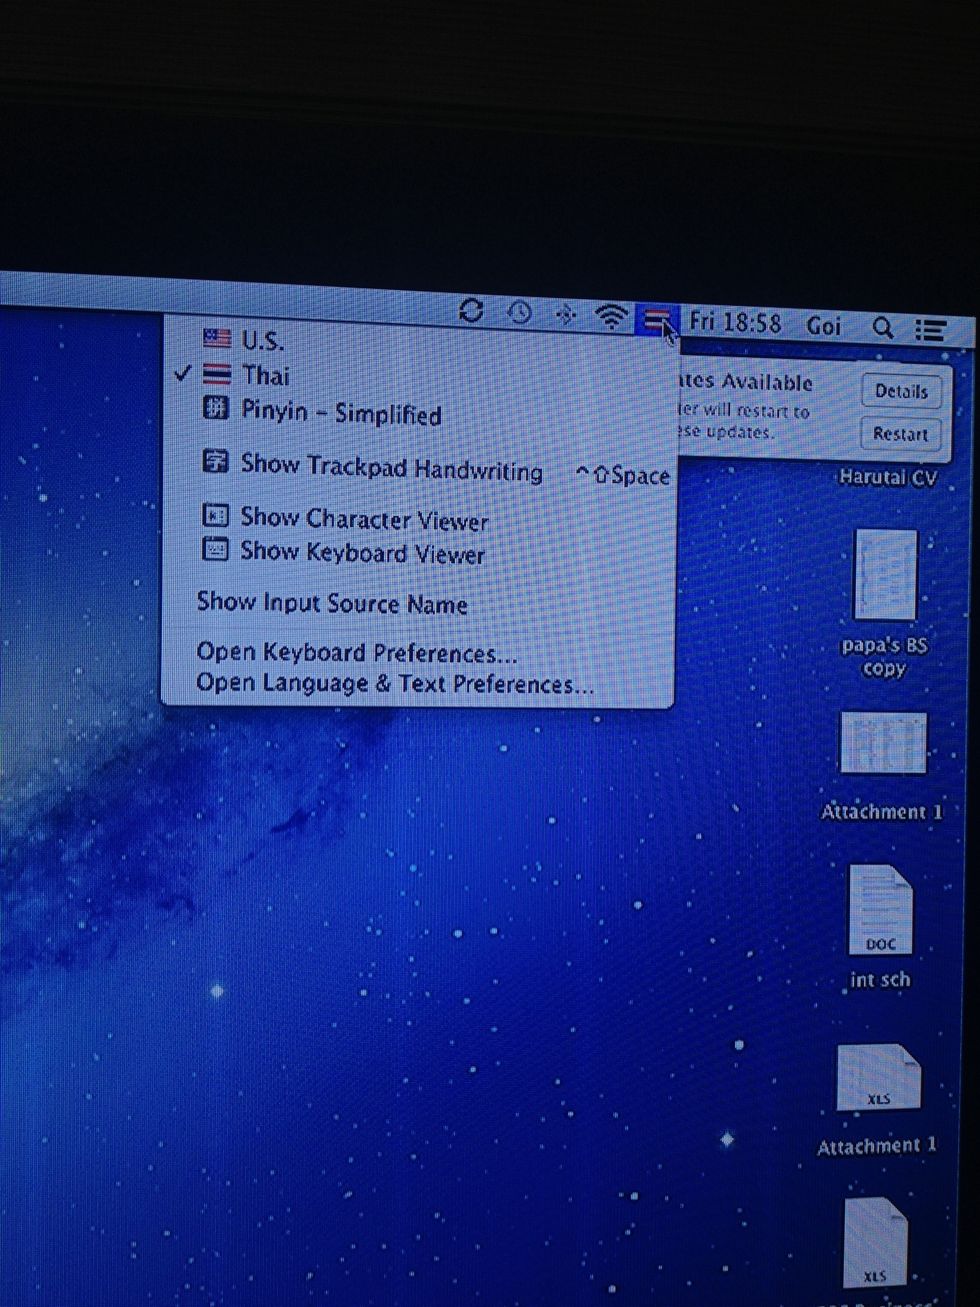Image resolution: width=980 pixels, height=1307 pixels.
Task: Open Spotlight search with the magnifier icon
Action: [x=884, y=326]
